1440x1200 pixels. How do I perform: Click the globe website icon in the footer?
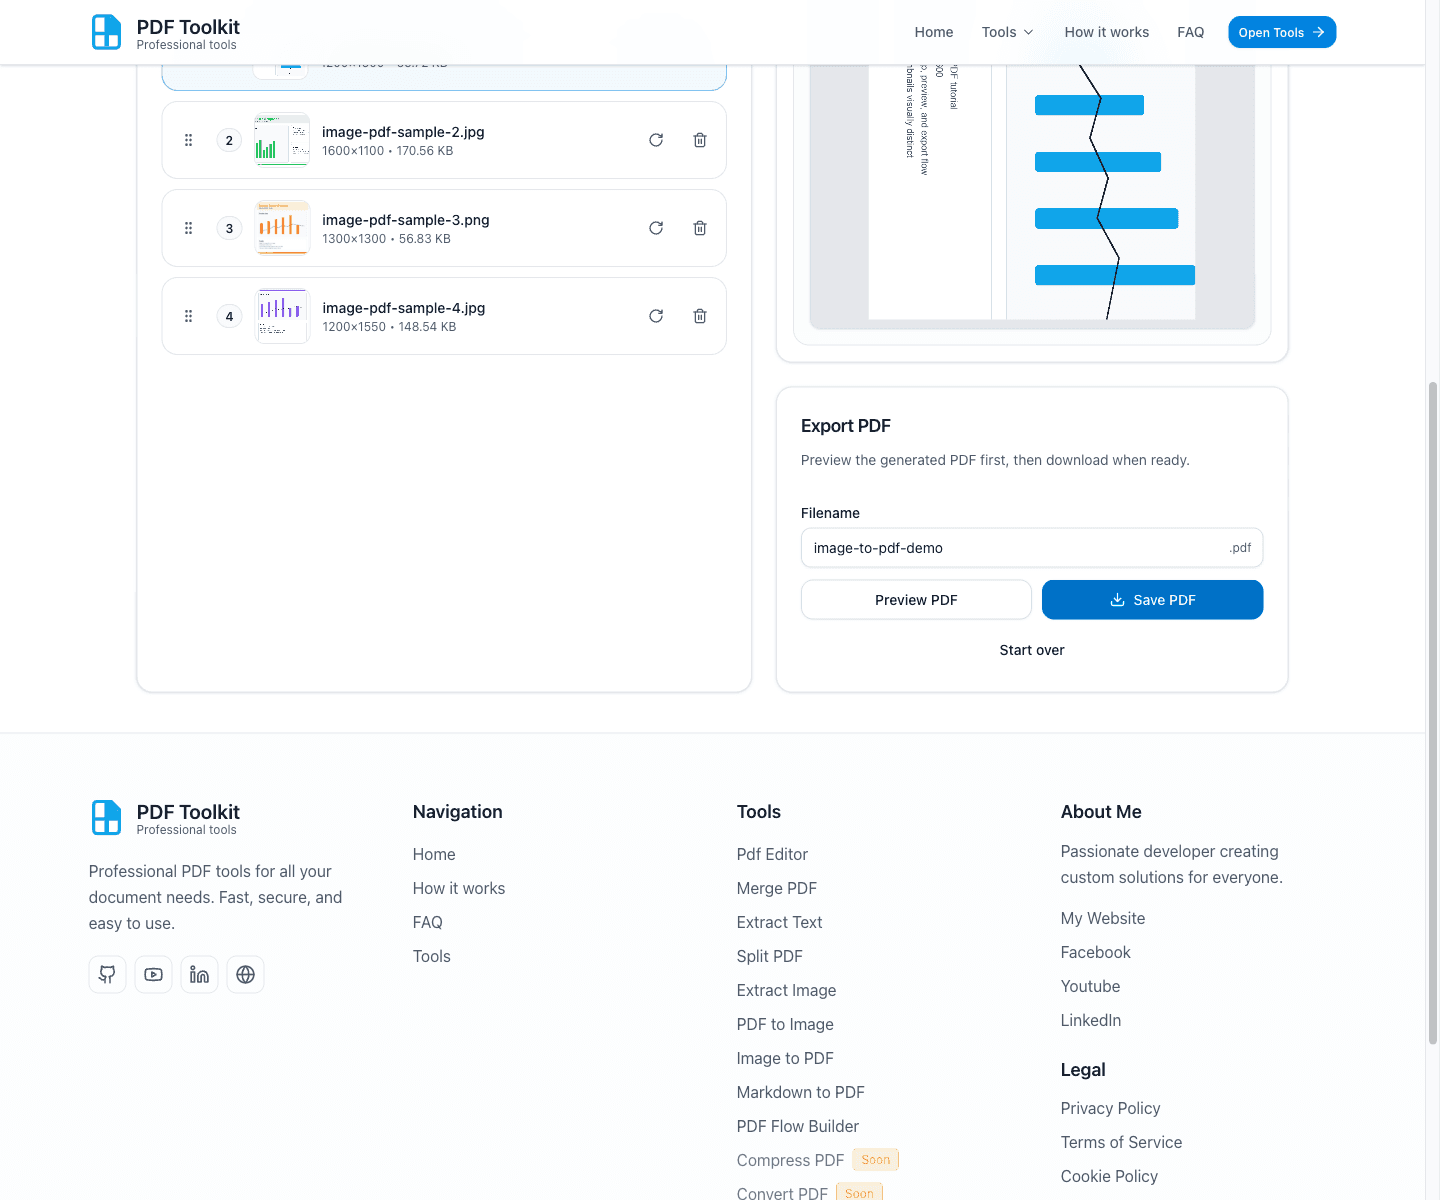coord(245,974)
